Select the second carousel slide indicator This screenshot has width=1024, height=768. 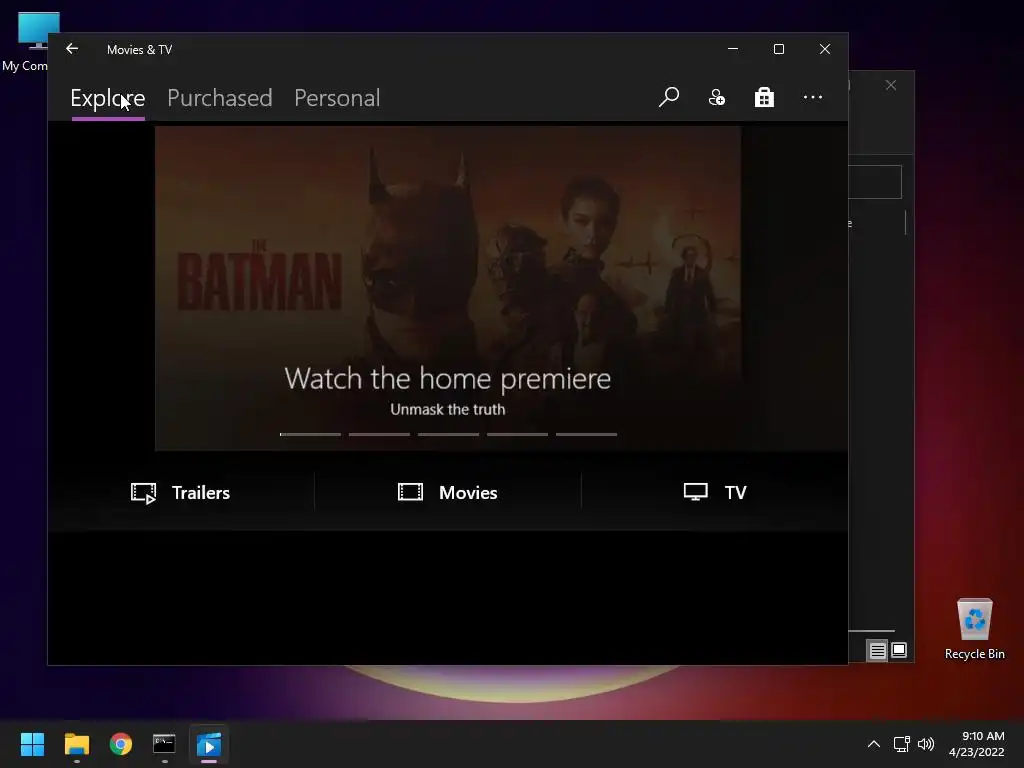coord(379,434)
